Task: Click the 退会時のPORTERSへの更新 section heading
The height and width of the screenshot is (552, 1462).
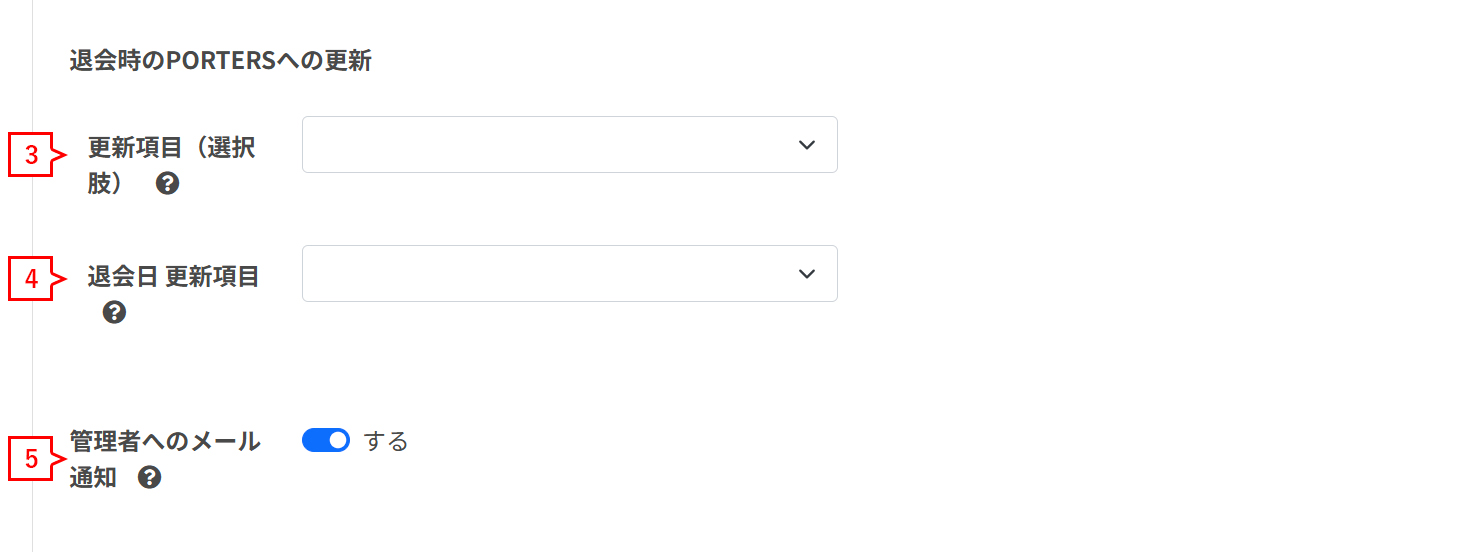Action: click(221, 61)
